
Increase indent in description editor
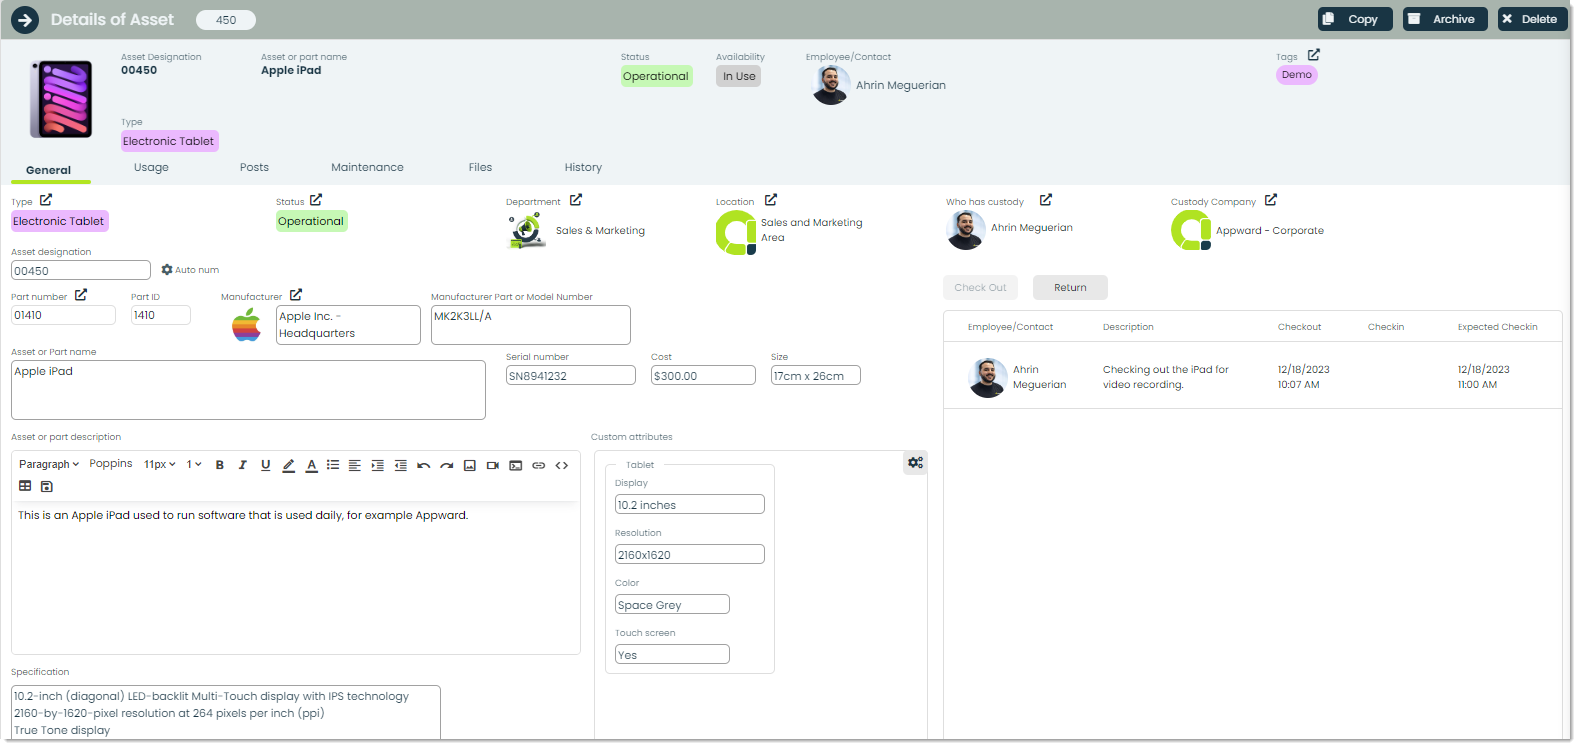[377, 465]
